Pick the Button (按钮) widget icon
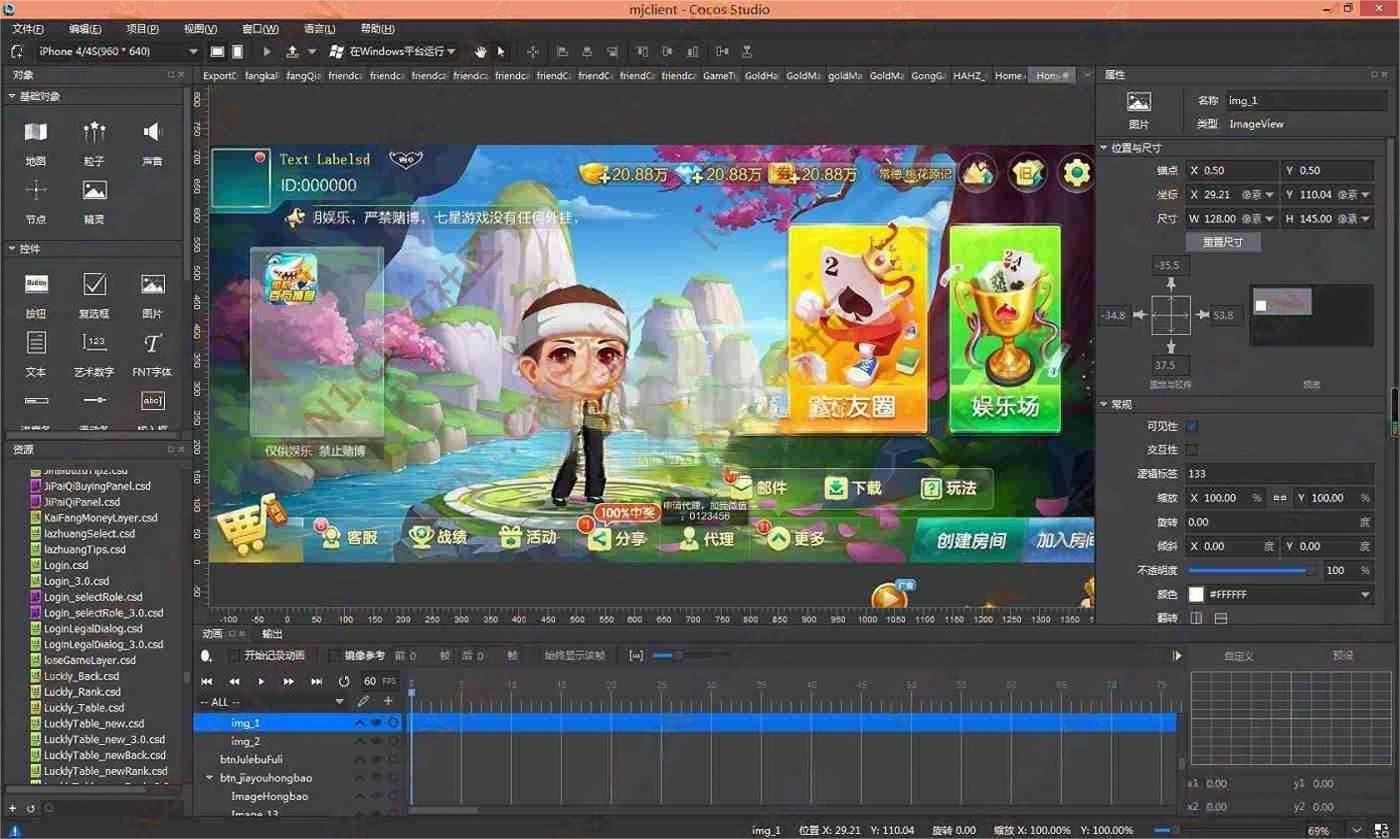The image size is (1400, 839). [x=36, y=284]
